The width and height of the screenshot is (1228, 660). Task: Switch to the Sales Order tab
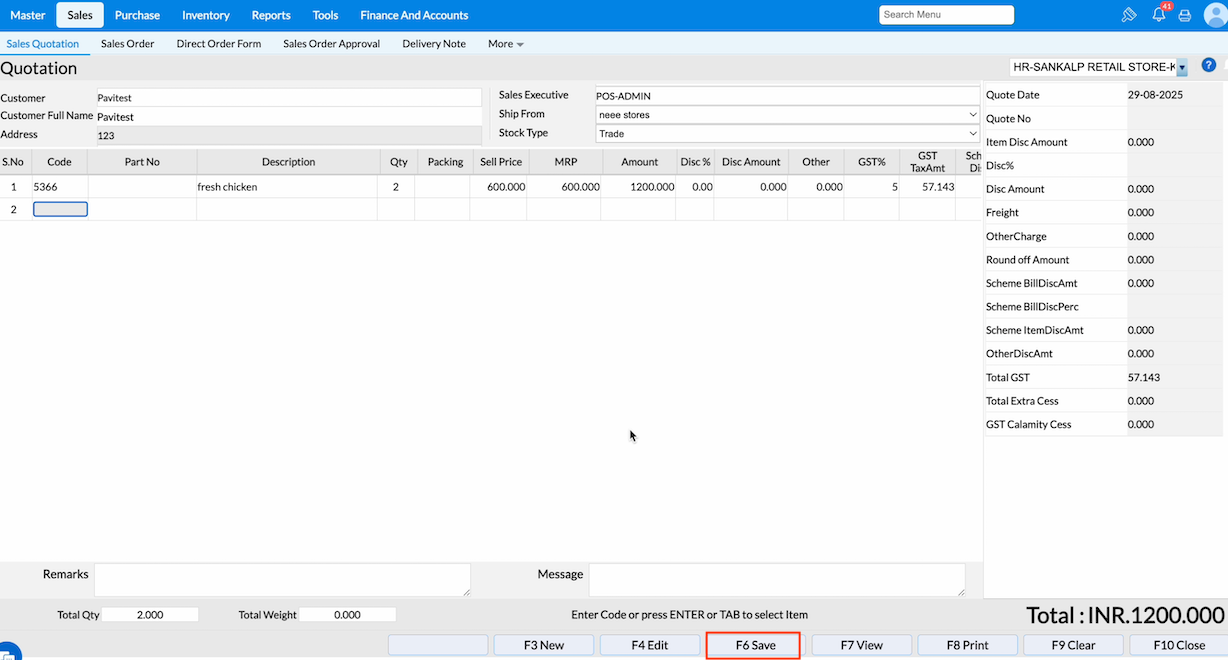(127, 44)
